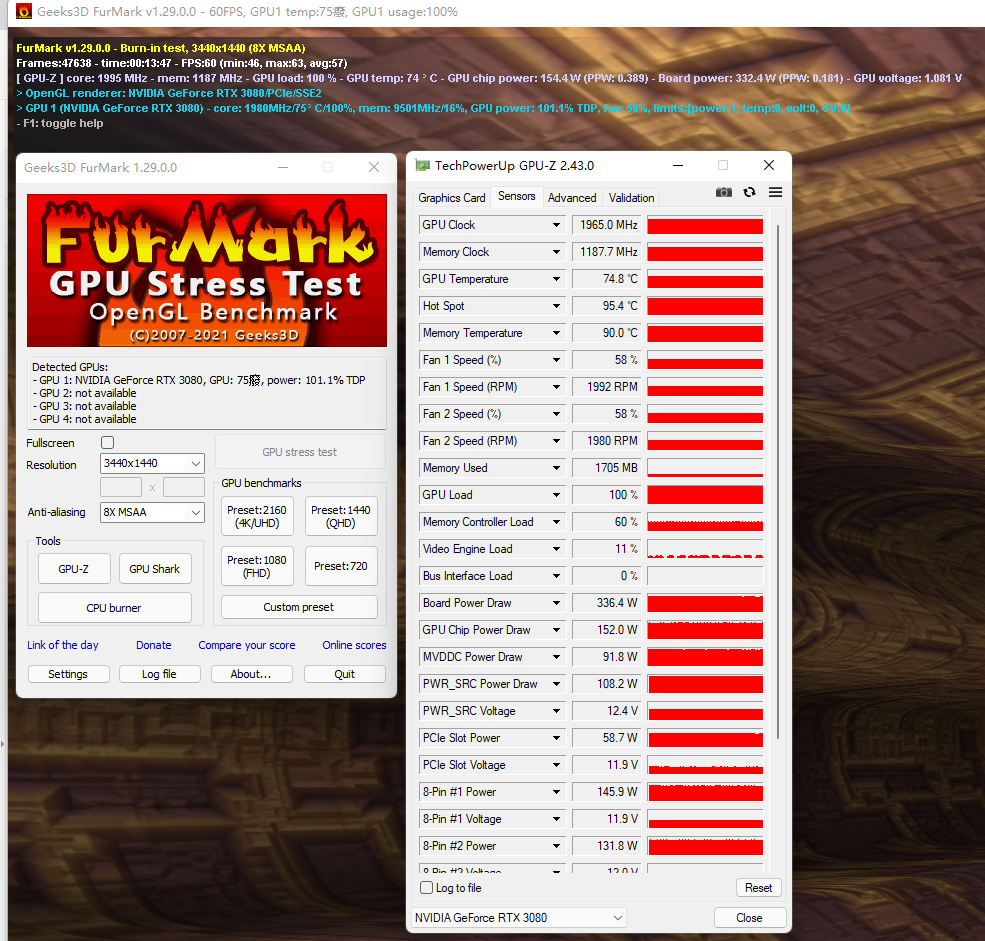Viewport: 985px width, 941px height.
Task: Open the NVIDIA GeForce RTX 3080 device selector
Action: (x=519, y=918)
